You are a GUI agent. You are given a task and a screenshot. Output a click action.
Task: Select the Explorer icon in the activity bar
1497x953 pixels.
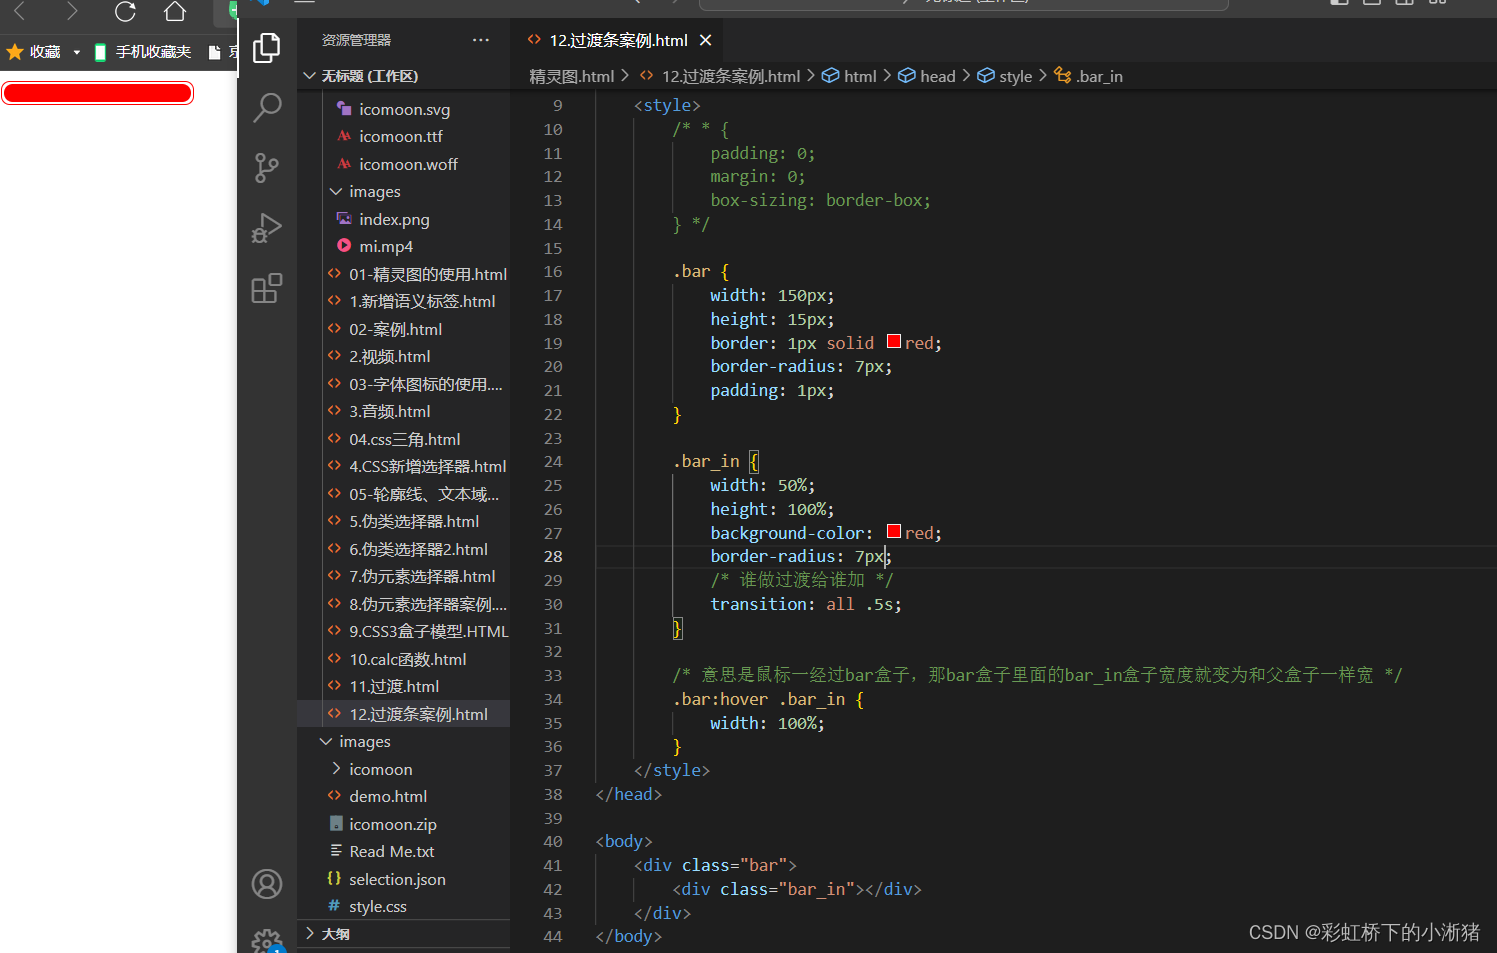pyautogui.click(x=267, y=47)
